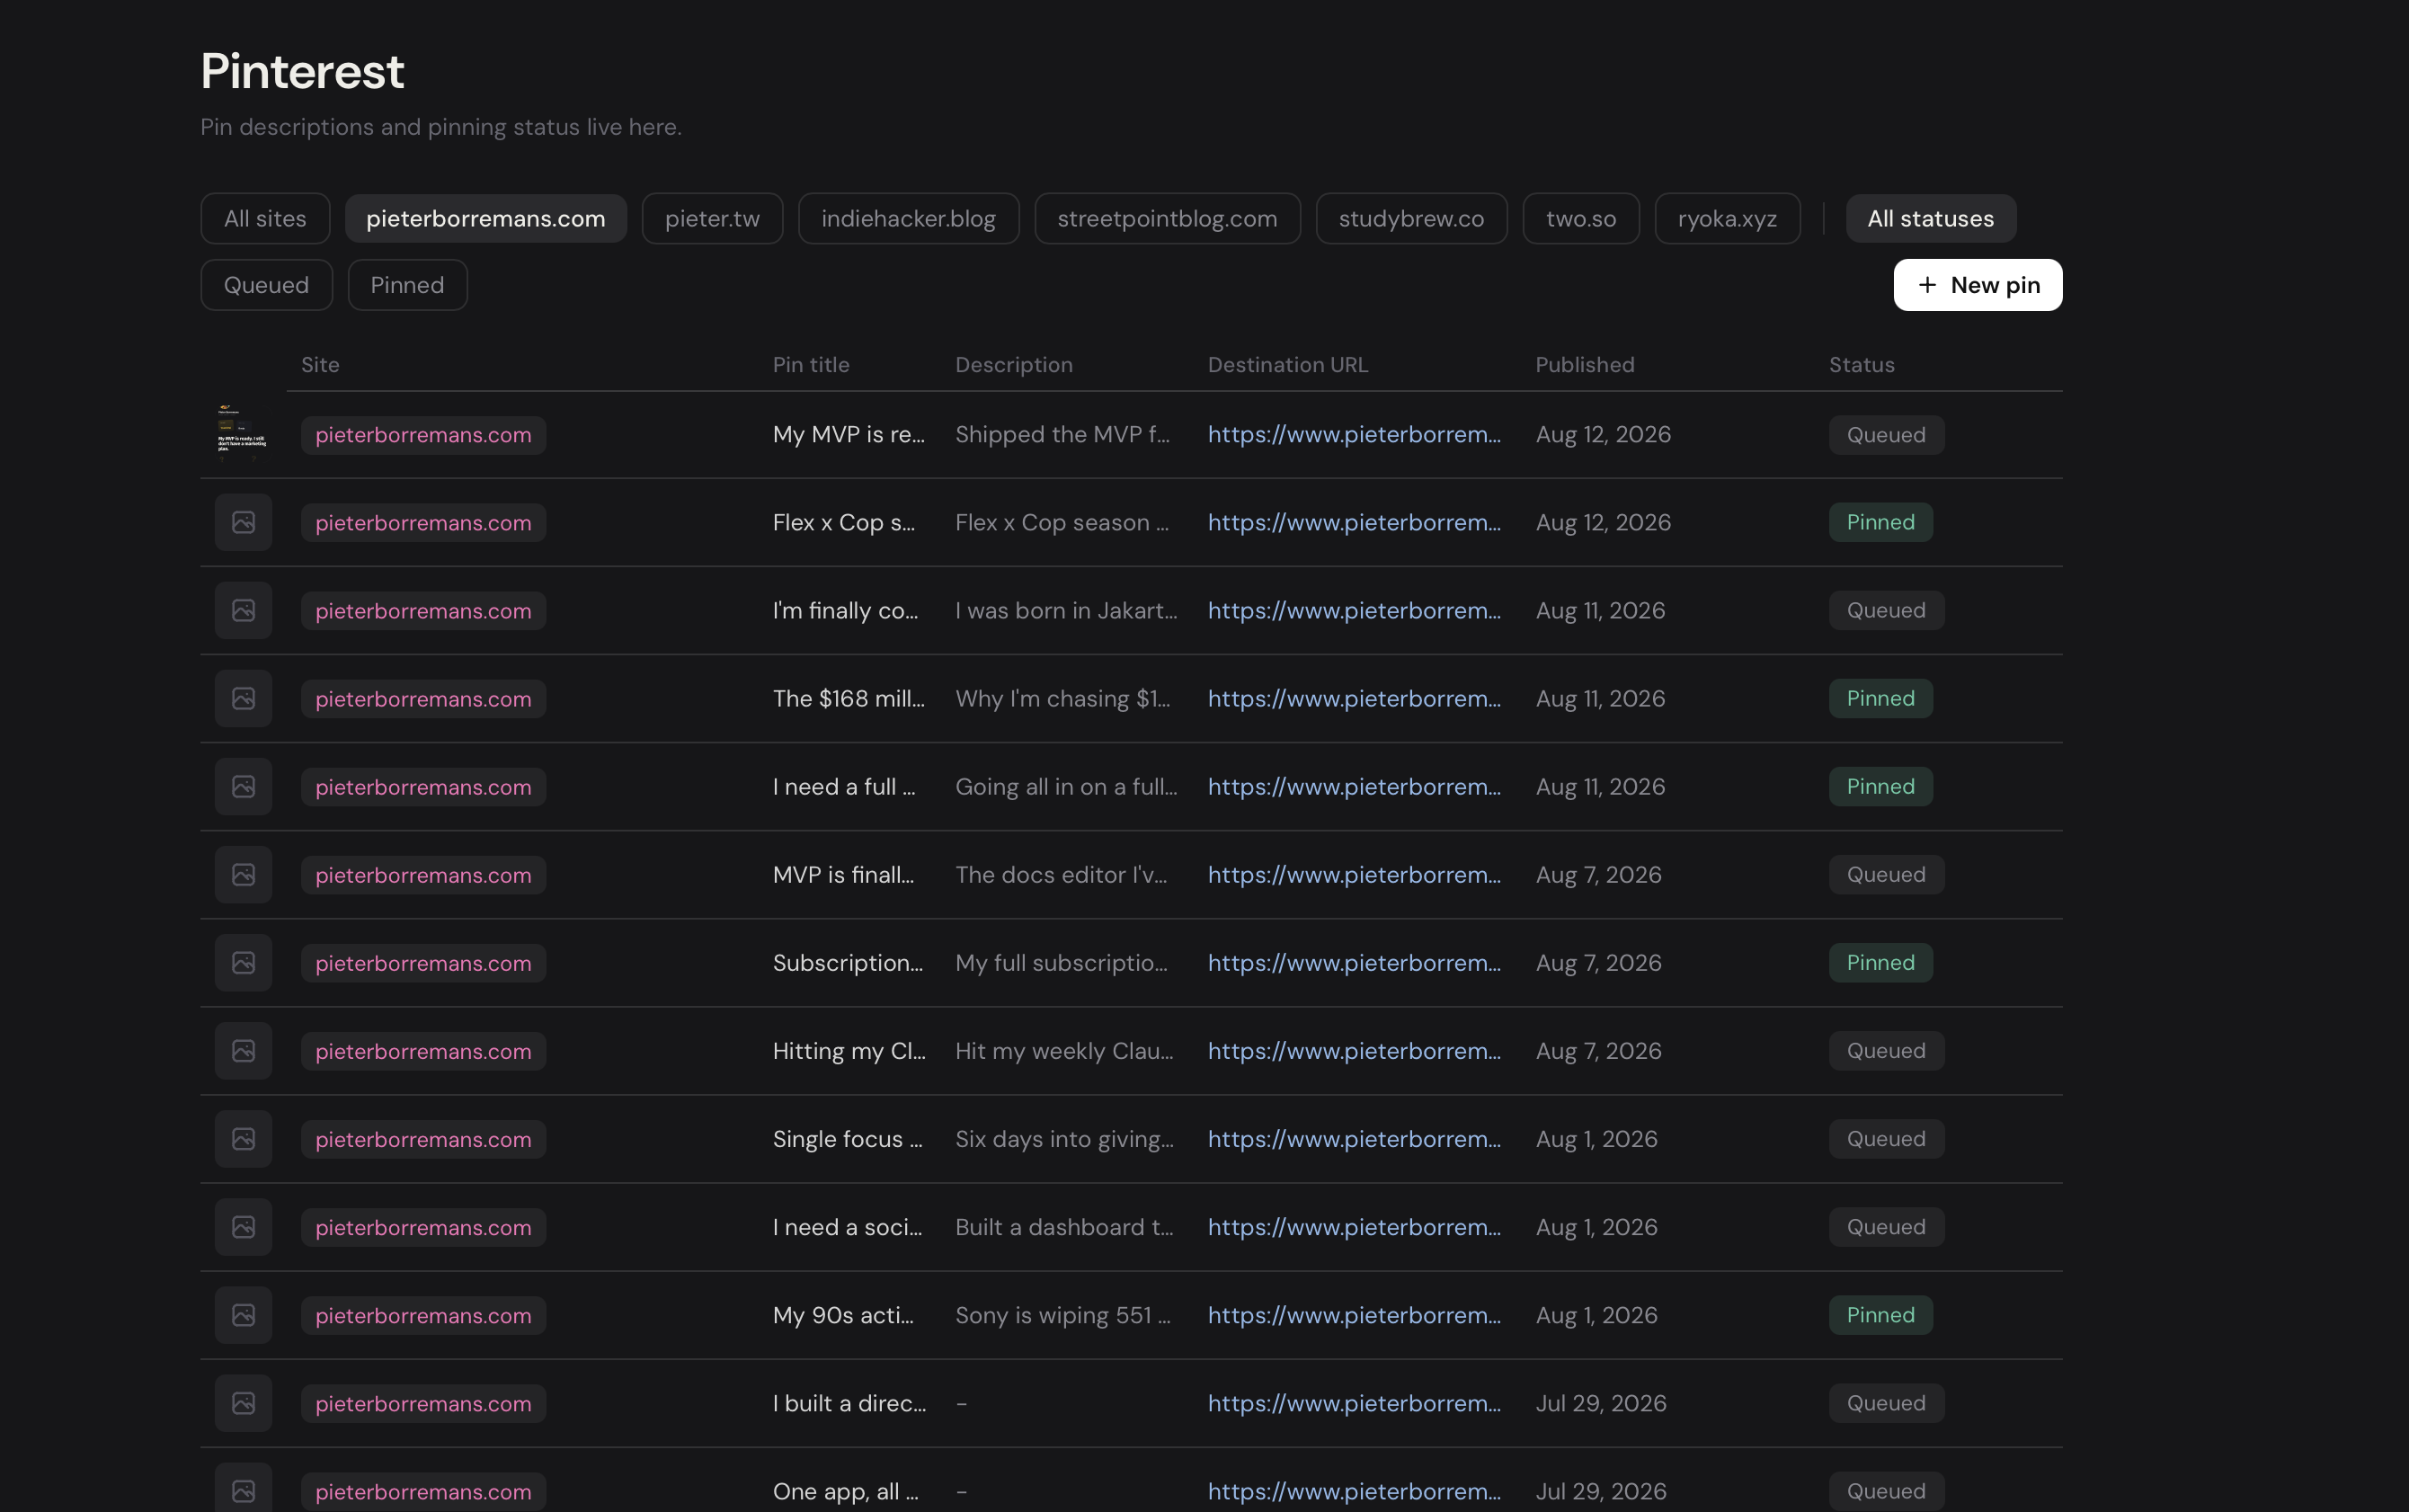Click the Destination URL column header
2409x1512 pixels.
pos(1287,364)
